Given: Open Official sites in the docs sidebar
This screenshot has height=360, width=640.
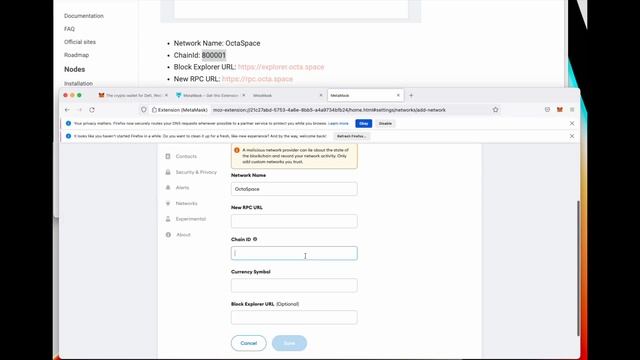Looking at the screenshot, I should coord(80,42).
